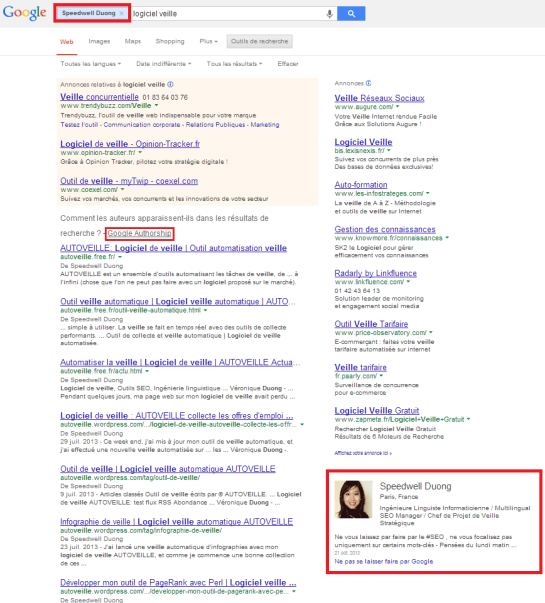Expand arrow next to www.coexel.com

point(123,190)
